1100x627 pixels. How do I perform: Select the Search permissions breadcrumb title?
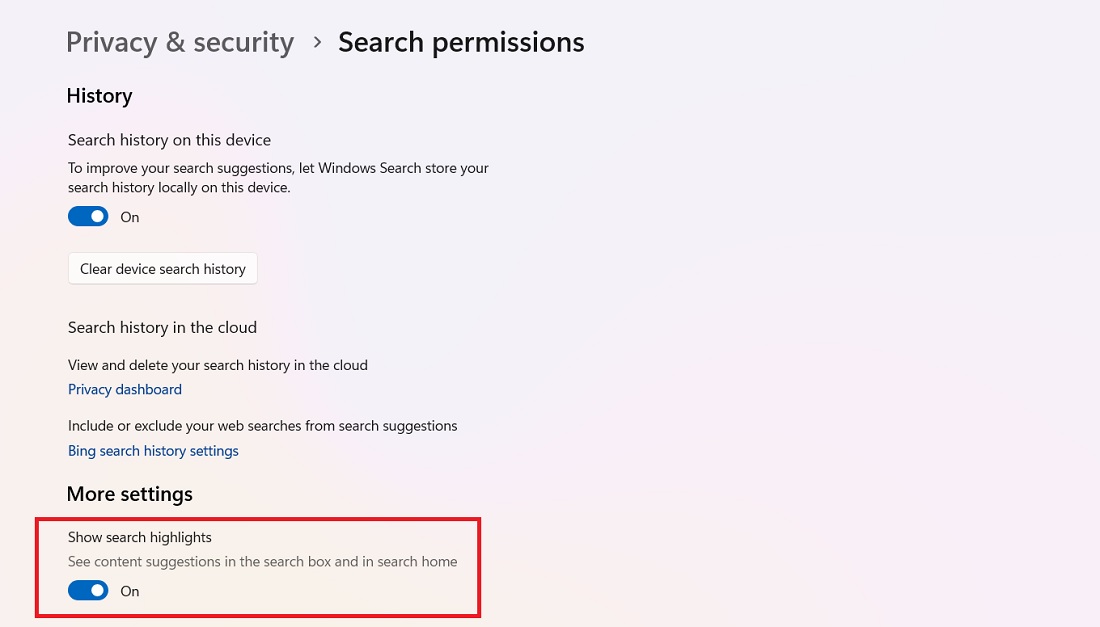(x=461, y=42)
